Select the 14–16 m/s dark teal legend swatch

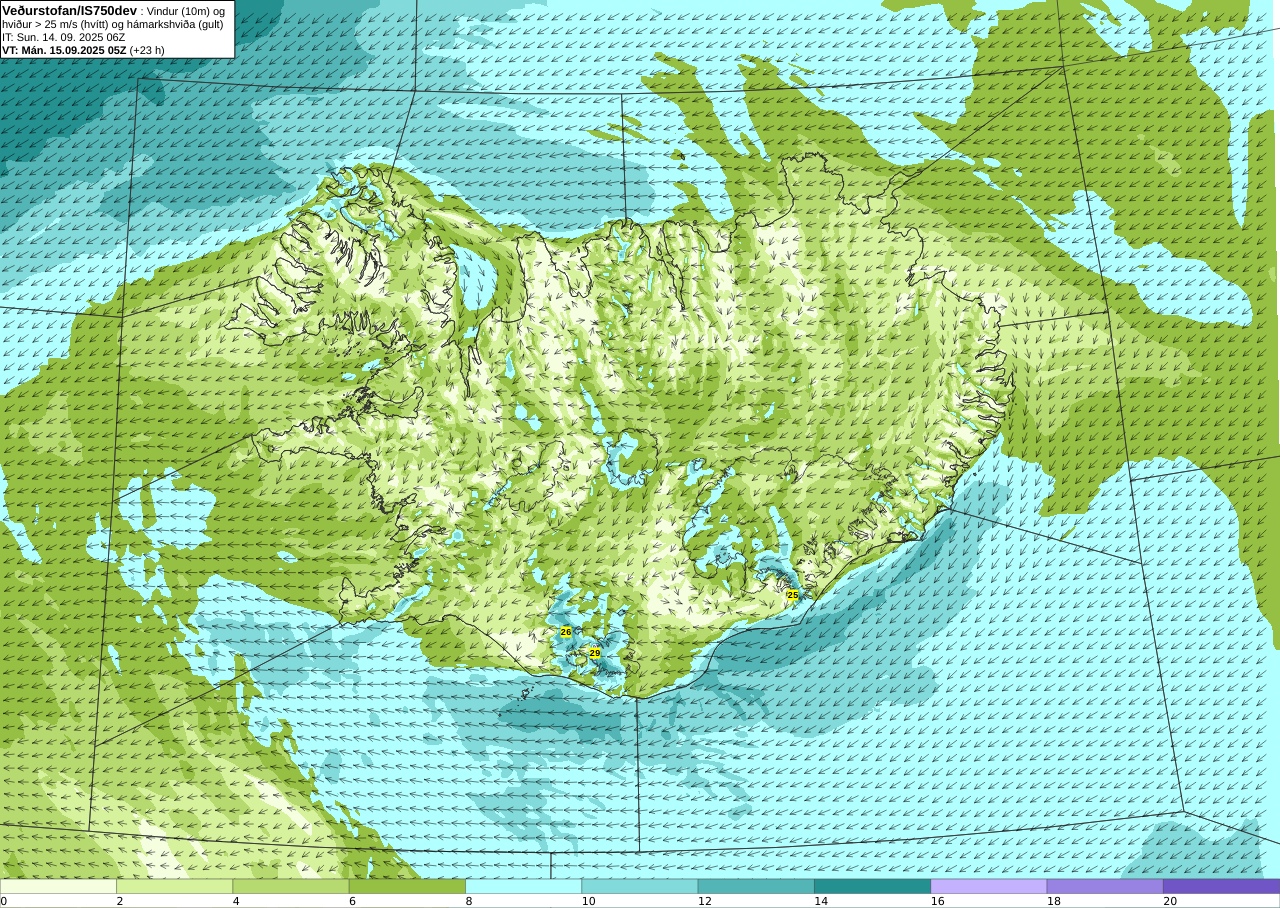[872, 886]
